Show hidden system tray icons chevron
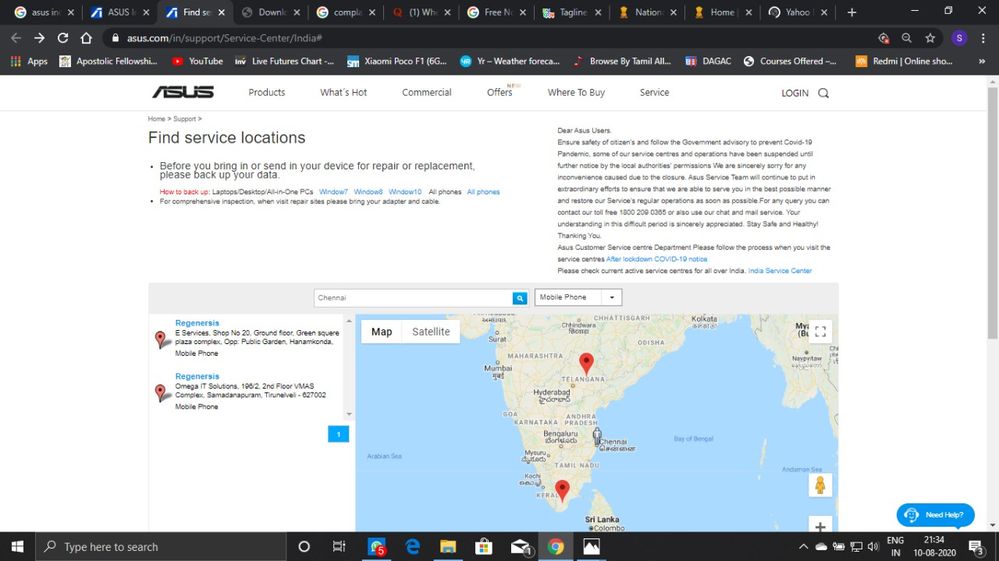The image size is (999, 561). pos(803,546)
